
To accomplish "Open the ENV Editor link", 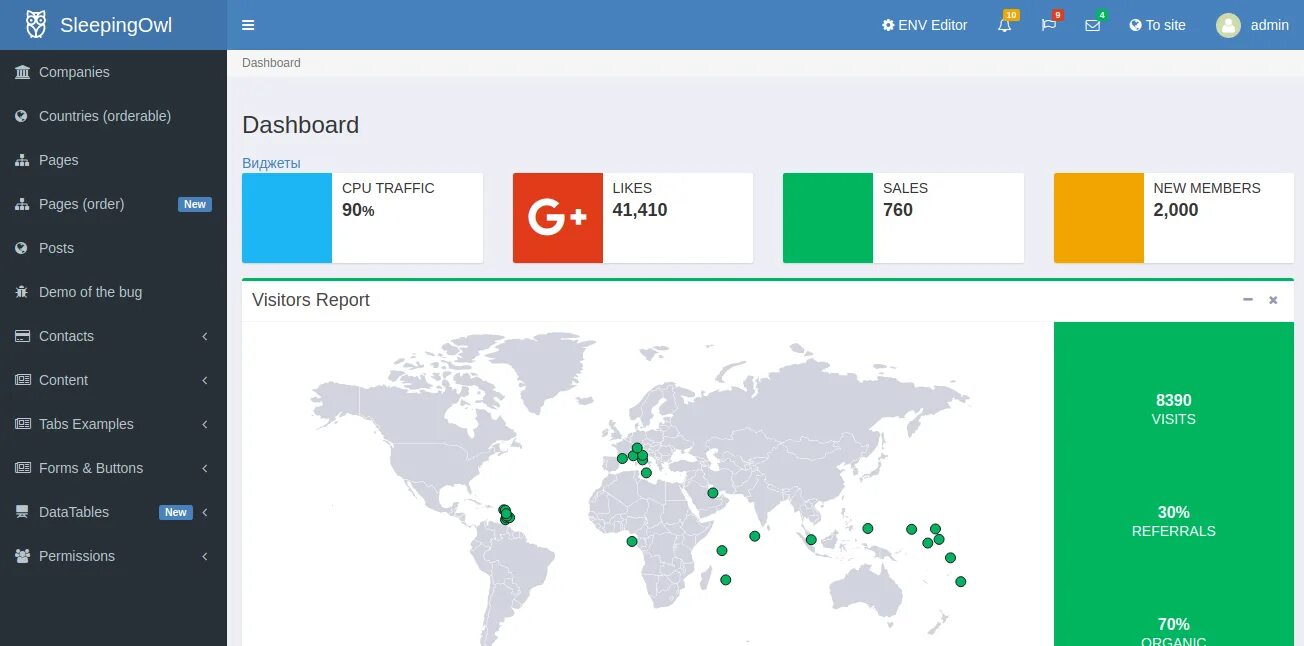I will [924, 25].
